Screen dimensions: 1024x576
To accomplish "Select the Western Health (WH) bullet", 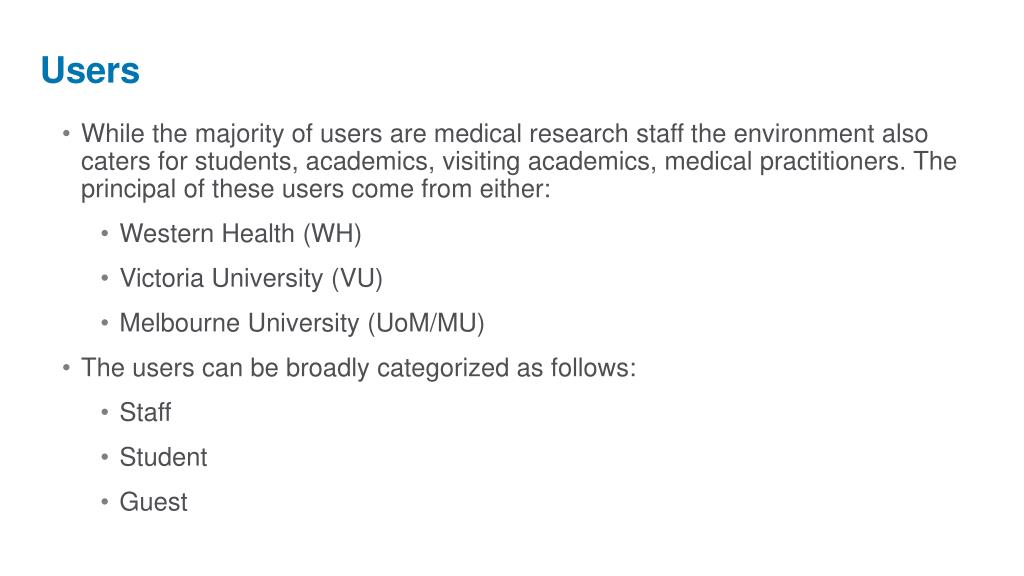I will 240,234.
